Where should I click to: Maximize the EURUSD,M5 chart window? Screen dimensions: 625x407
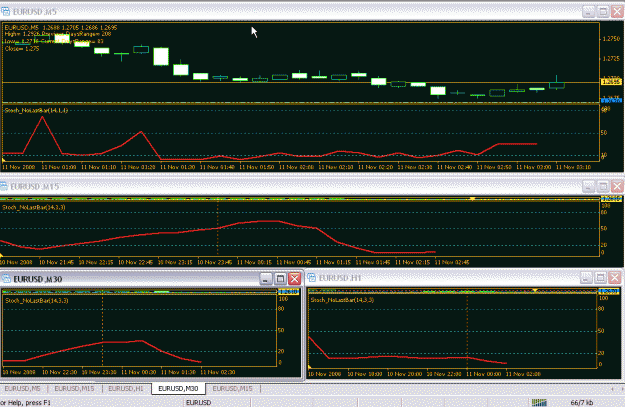click(603, 12)
